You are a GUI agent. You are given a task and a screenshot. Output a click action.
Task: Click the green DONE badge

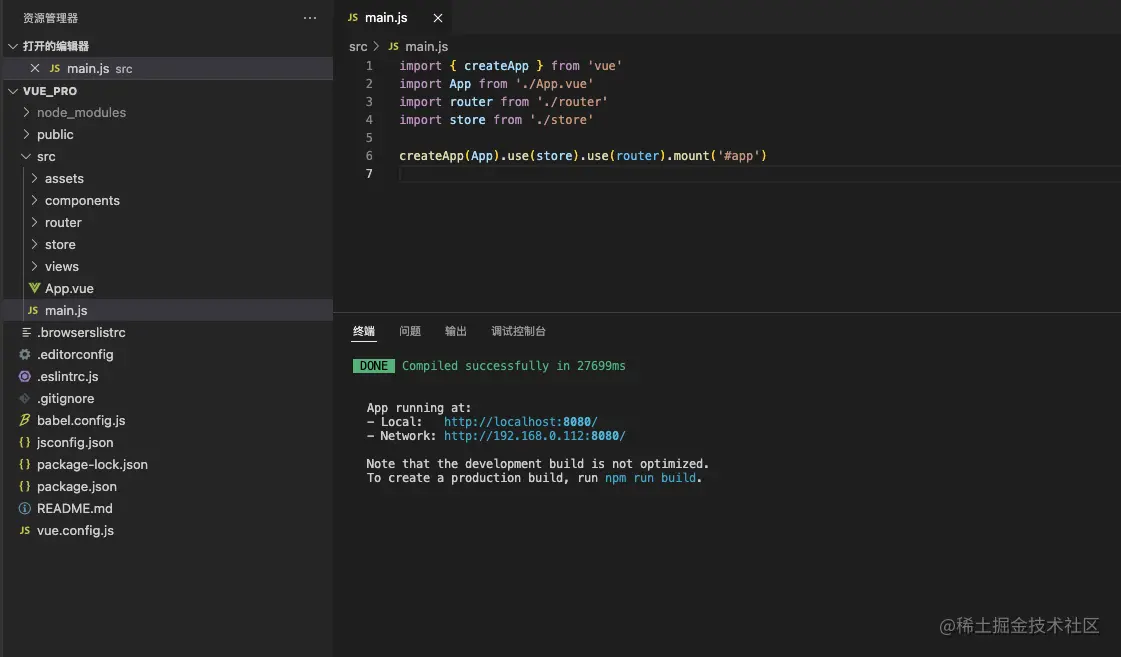pyautogui.click(x=373, y=366)
